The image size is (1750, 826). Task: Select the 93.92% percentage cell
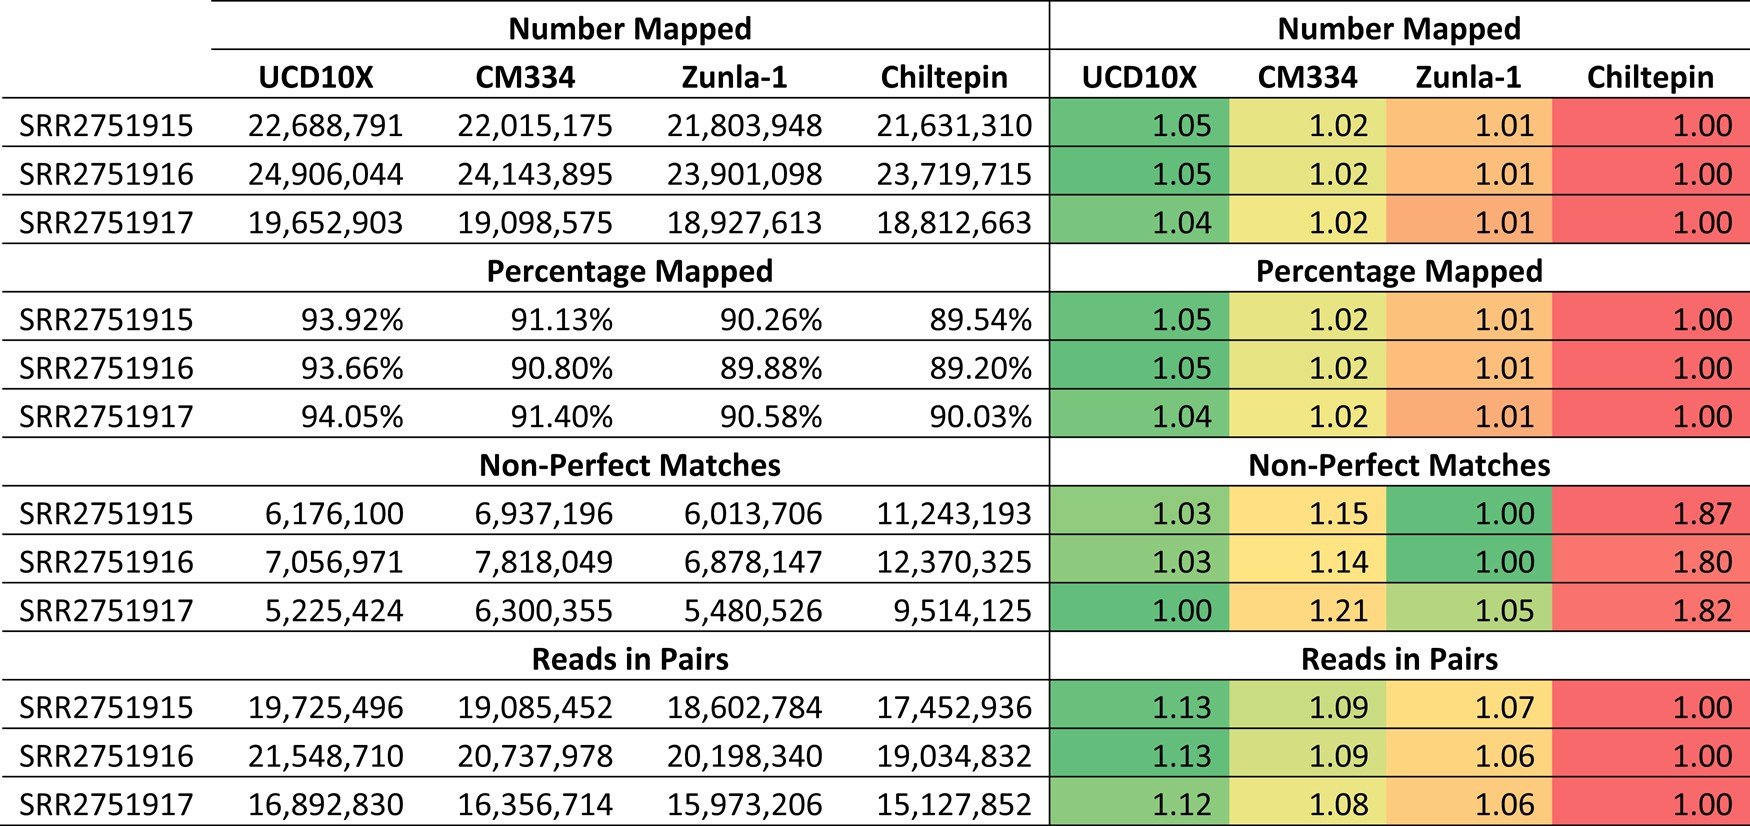352,319
